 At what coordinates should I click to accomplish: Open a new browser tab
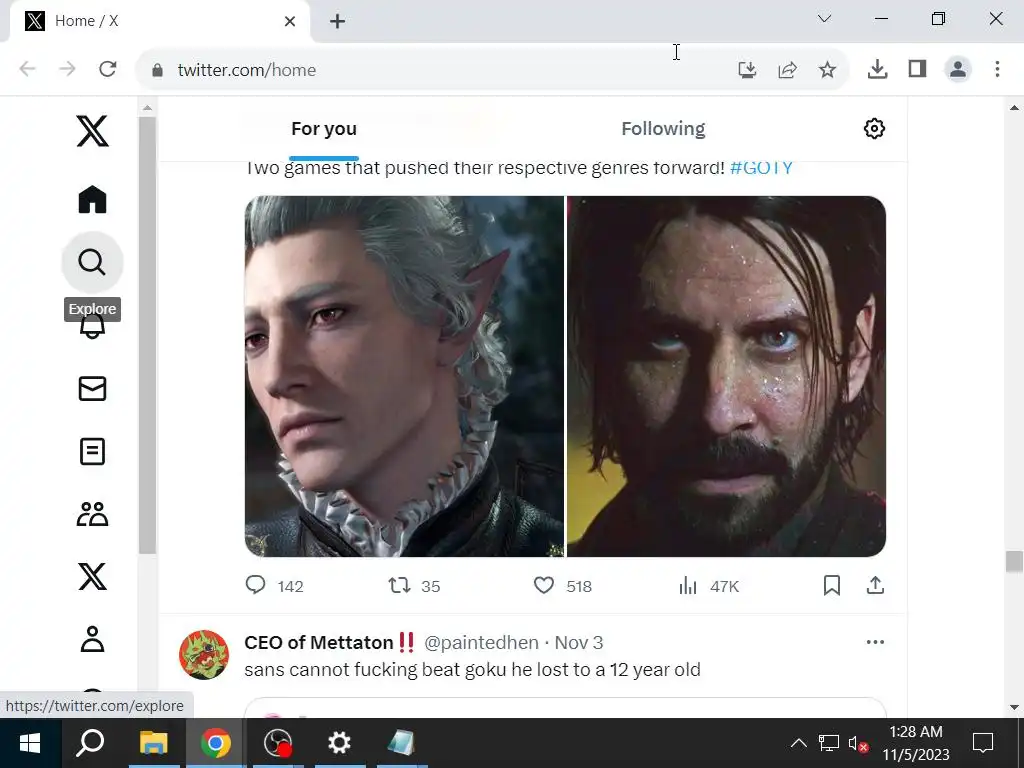point(337,22)
